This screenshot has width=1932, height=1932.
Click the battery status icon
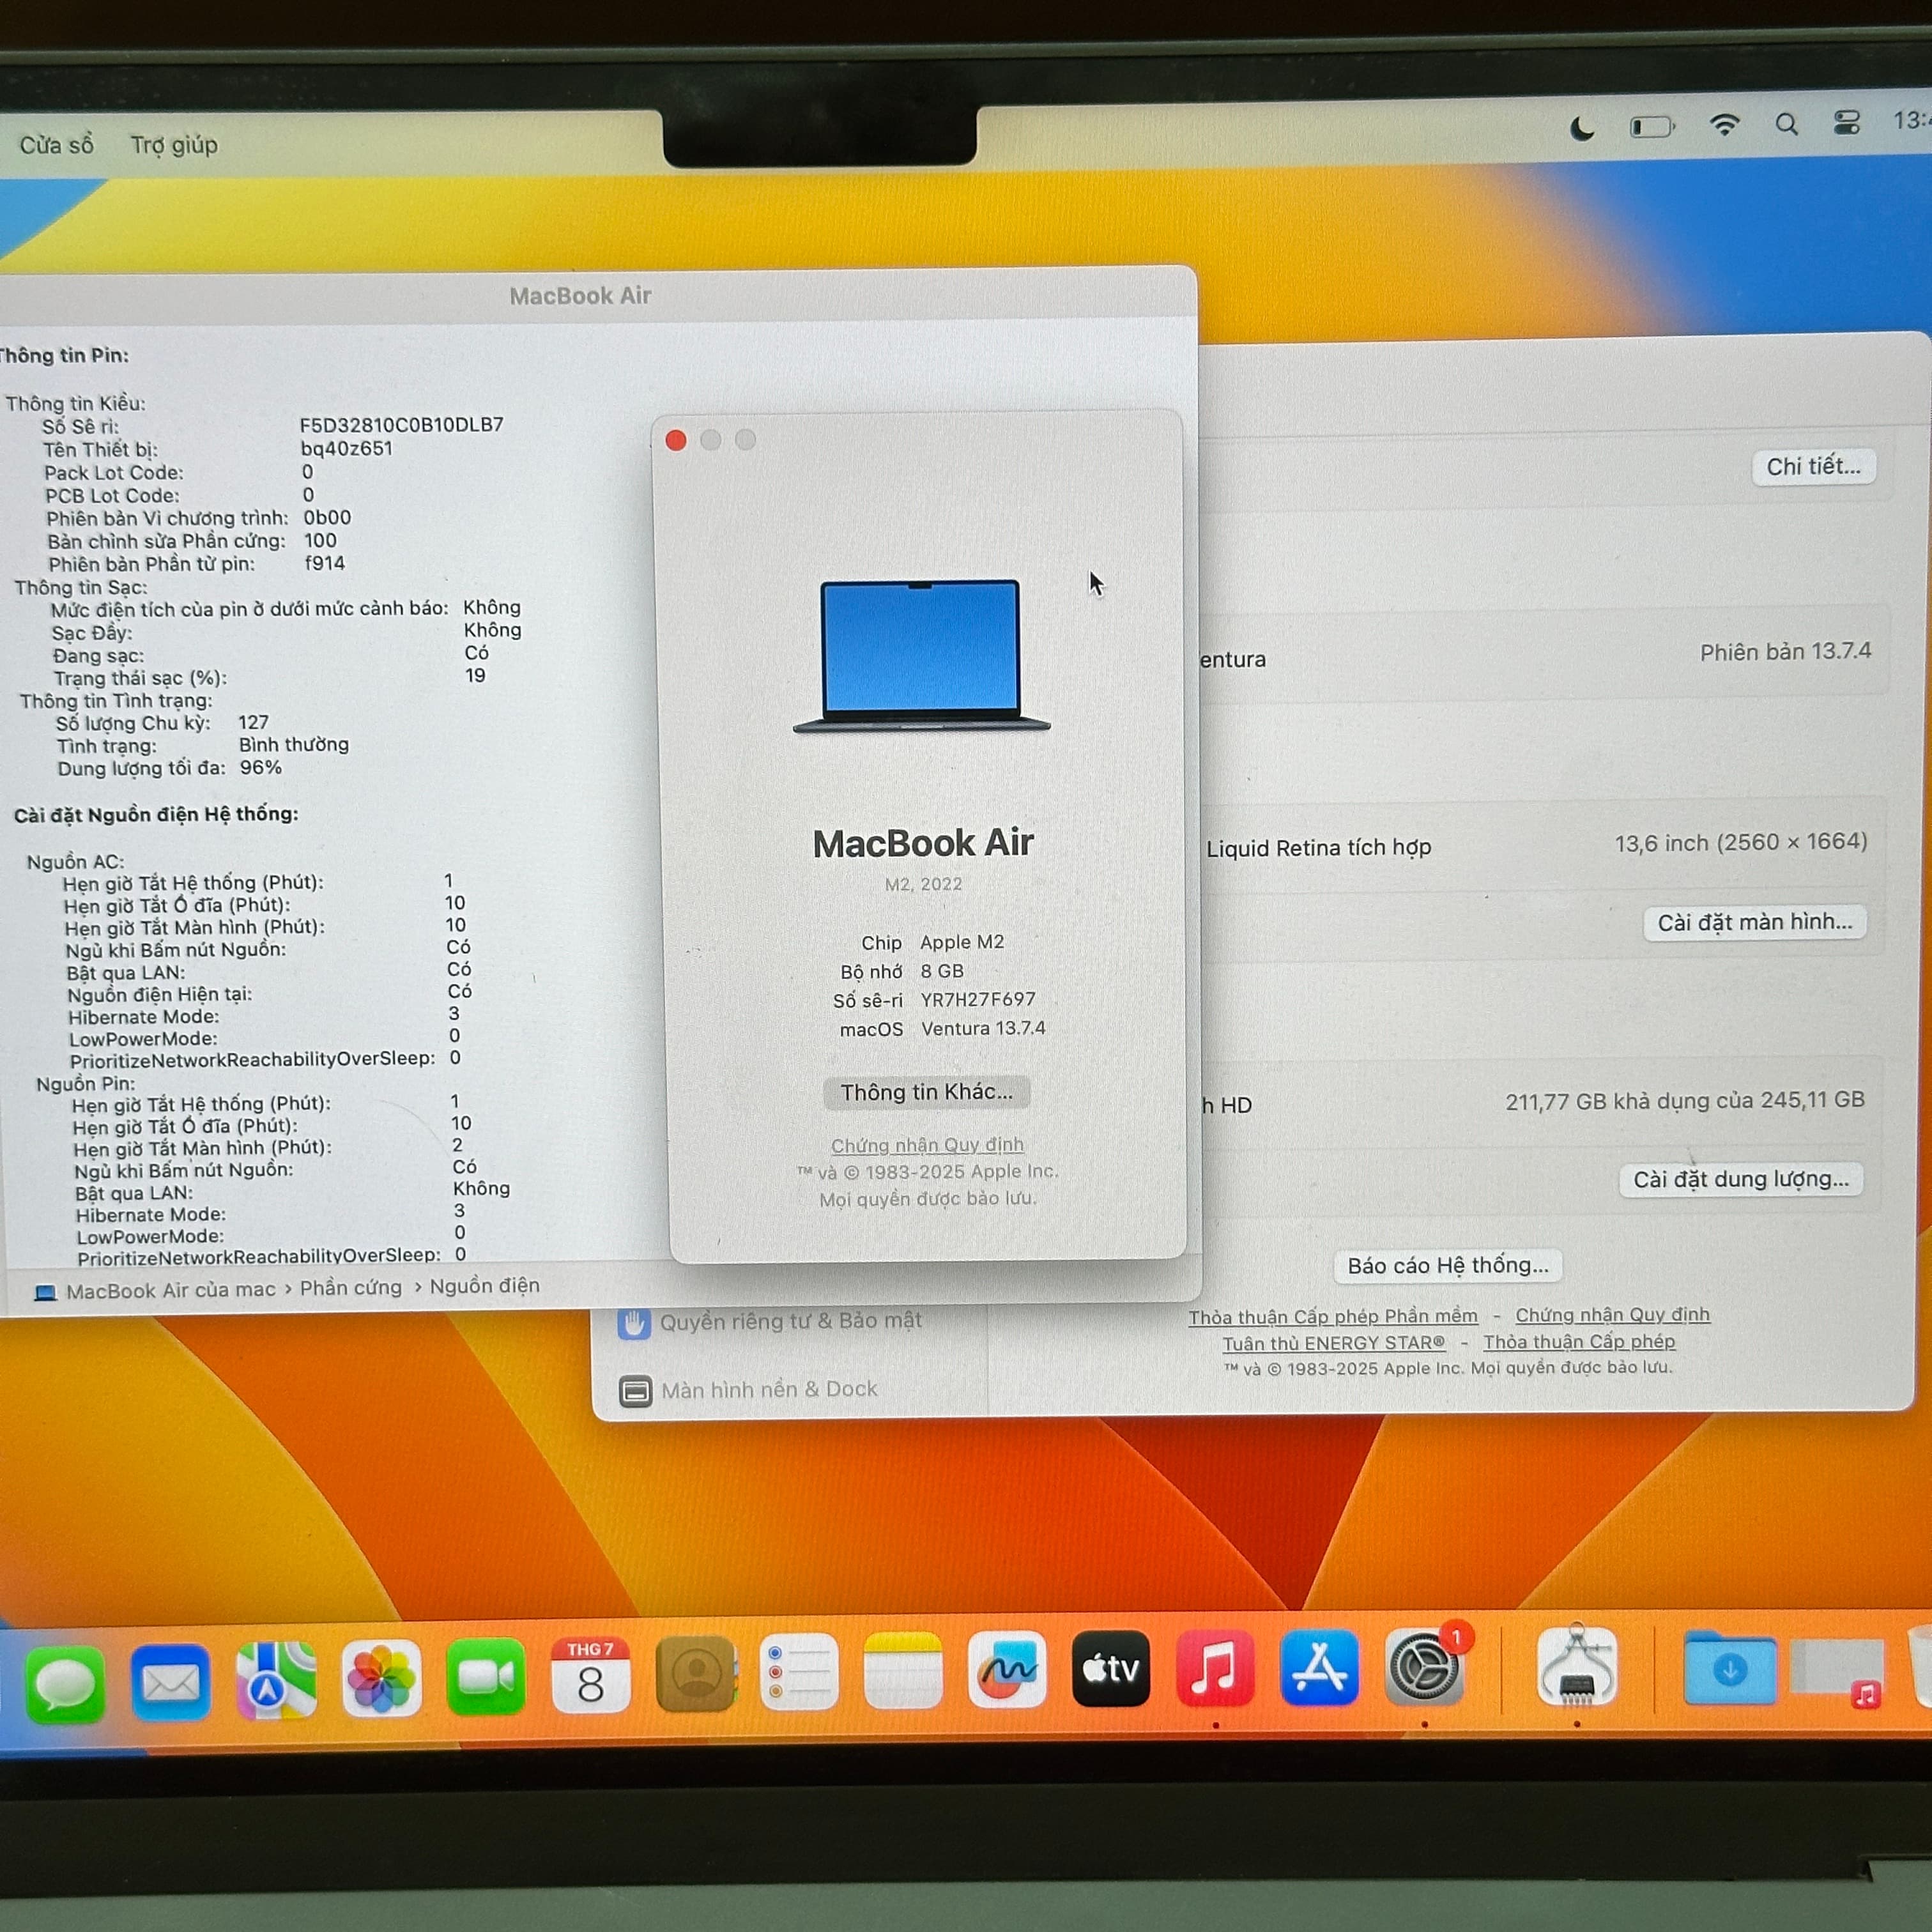1652,127
